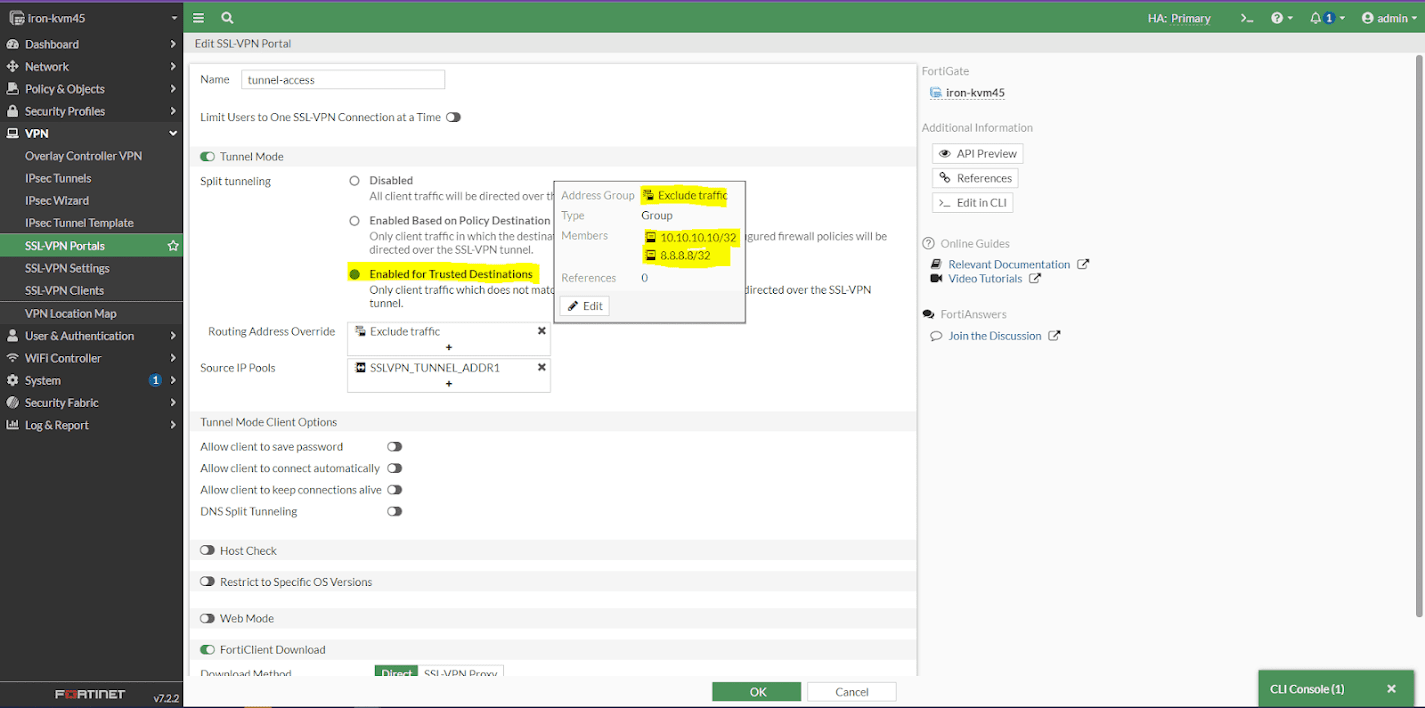1425x708 pixels.
Task: Open the CLI console icon in header
Action: point(1246,18)
